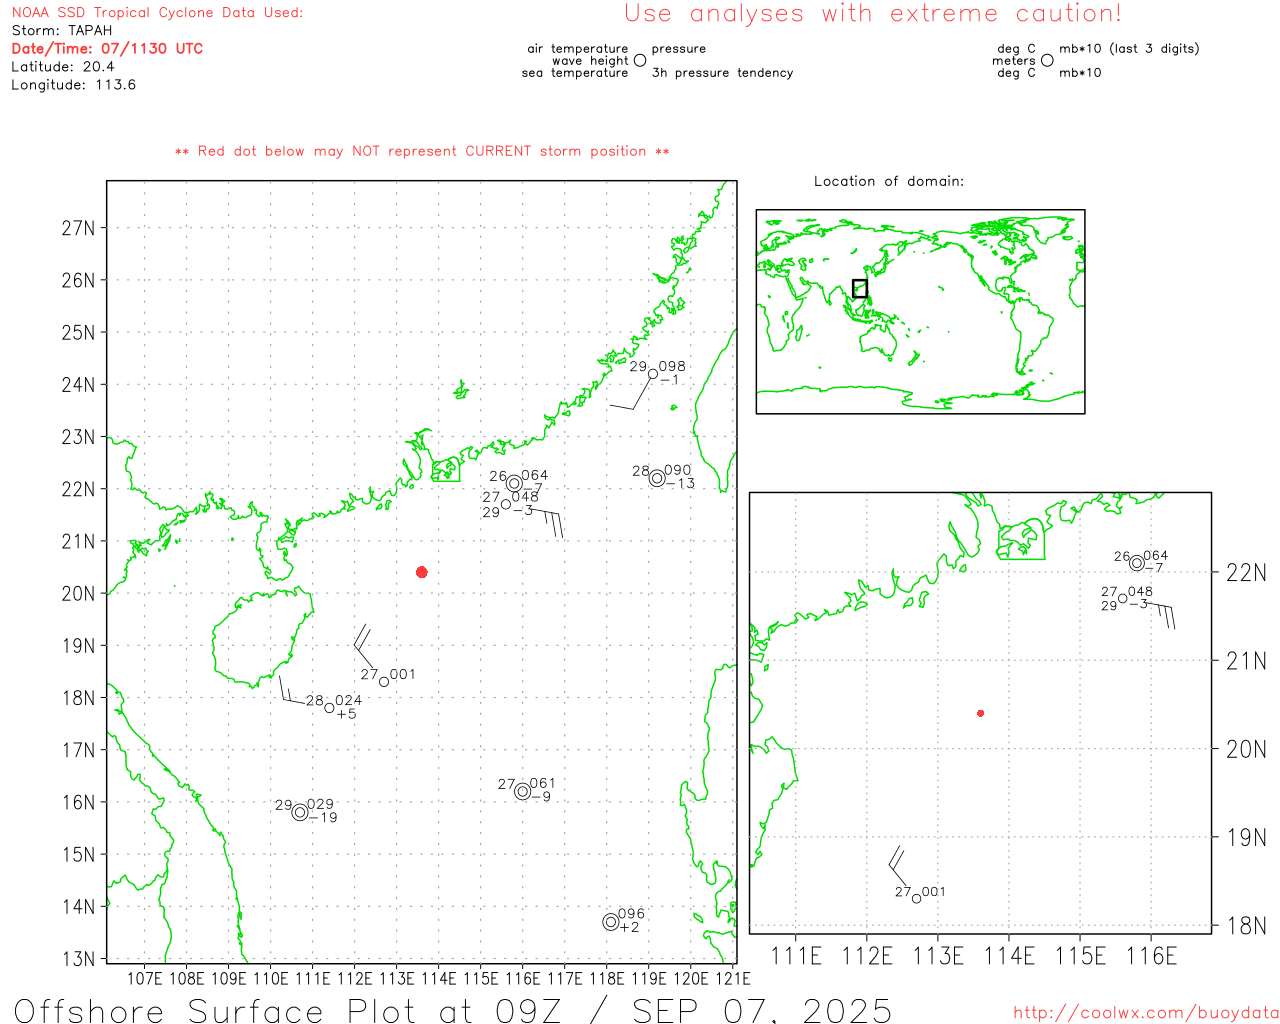Click the 'Latitude: 20.4' value
This screenshot has height=1024, width=1280.
tap(63, 66)
